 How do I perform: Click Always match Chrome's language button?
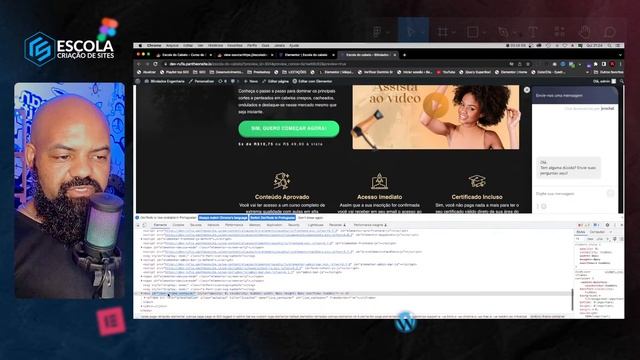tap(223, 218)
